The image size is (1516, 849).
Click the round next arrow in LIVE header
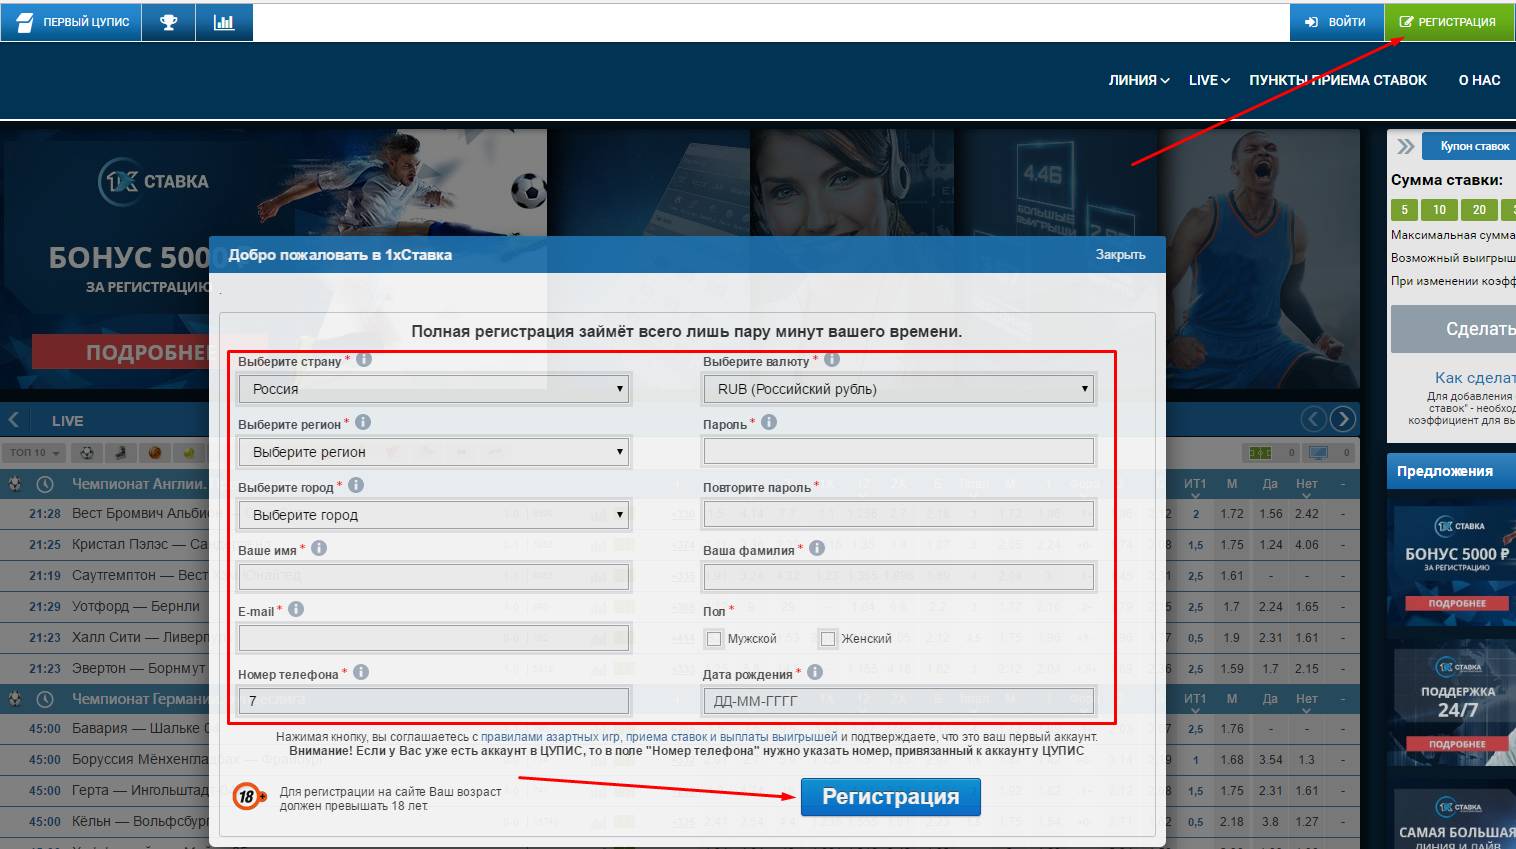click(1343, 419)
